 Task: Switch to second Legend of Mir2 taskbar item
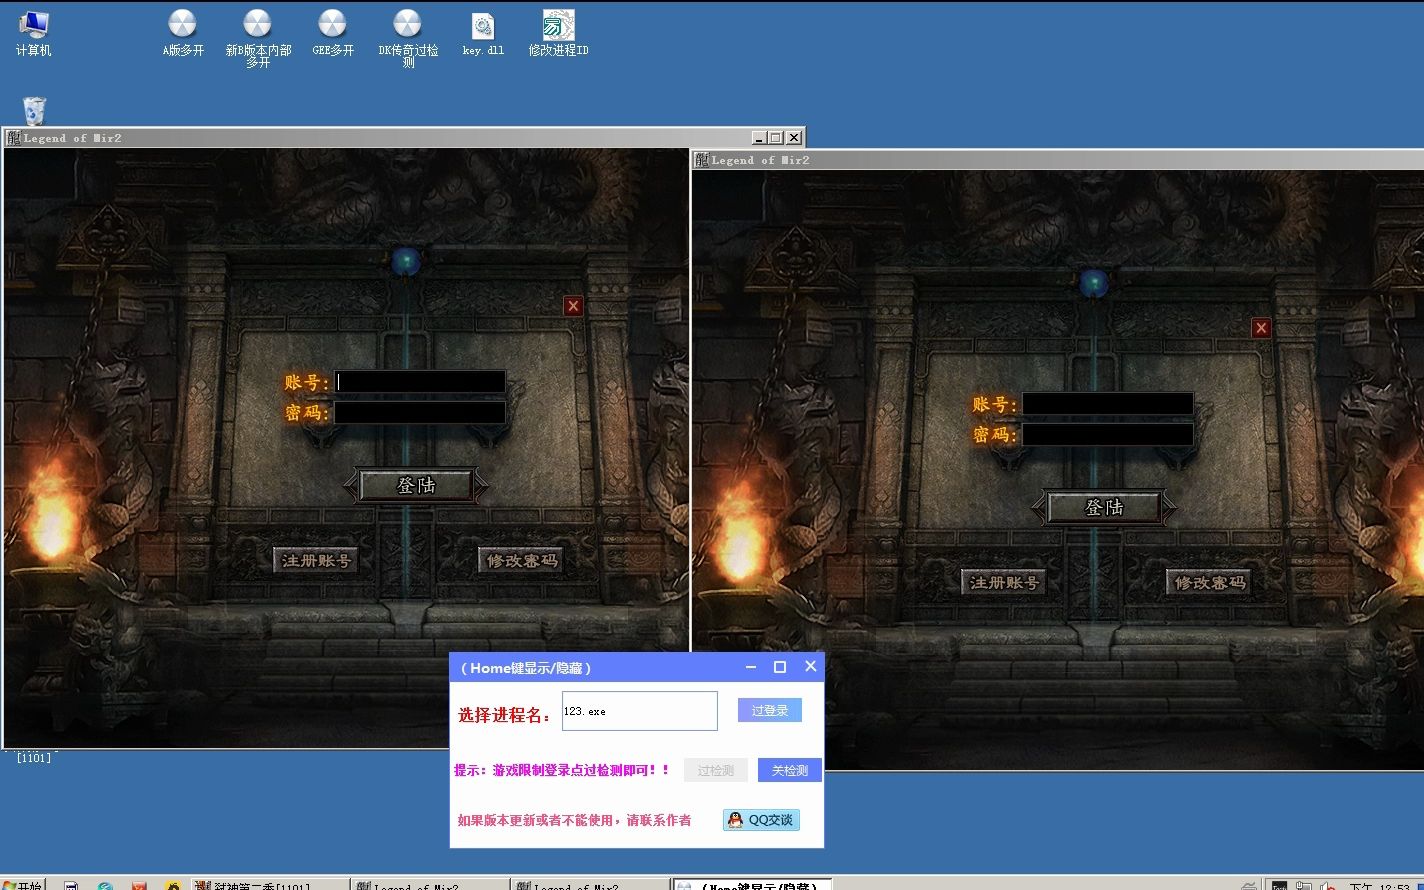589,885
